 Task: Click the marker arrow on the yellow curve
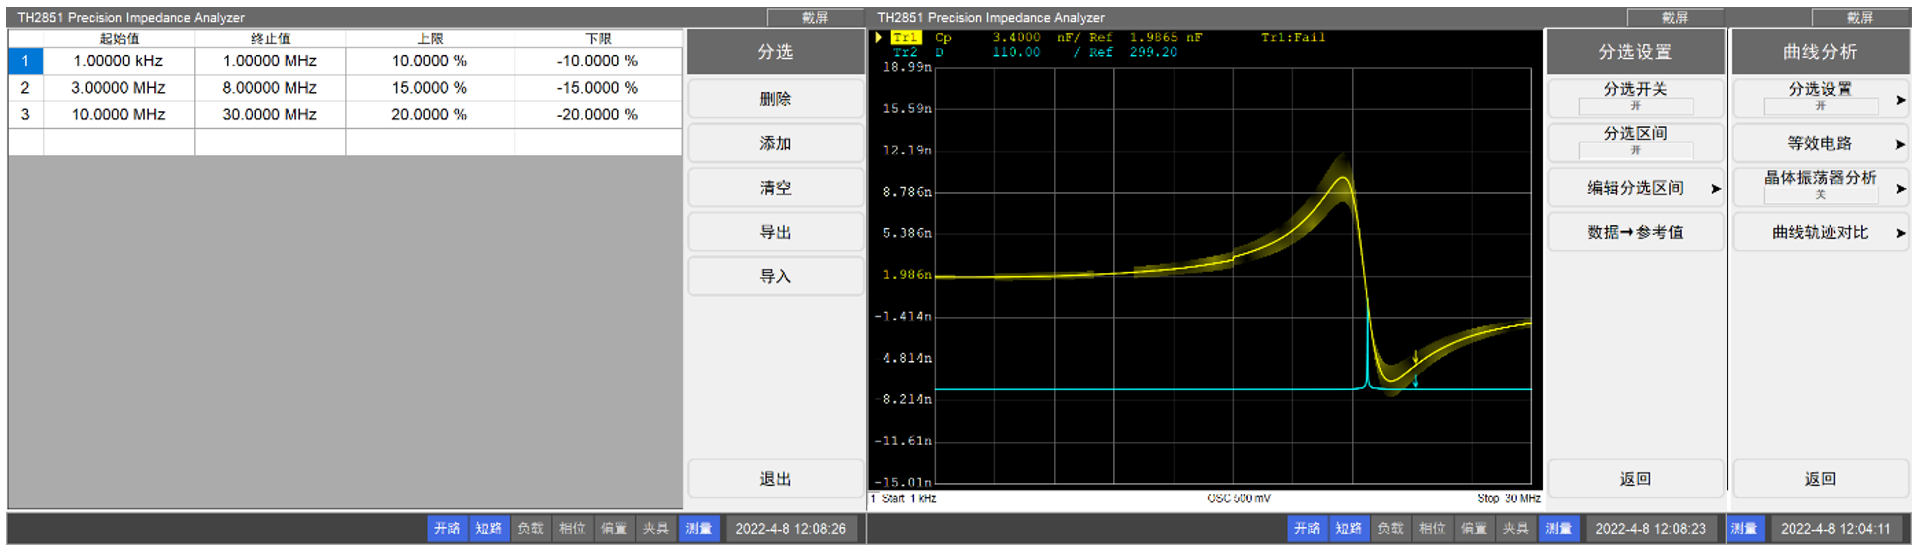coord(1415,358)
